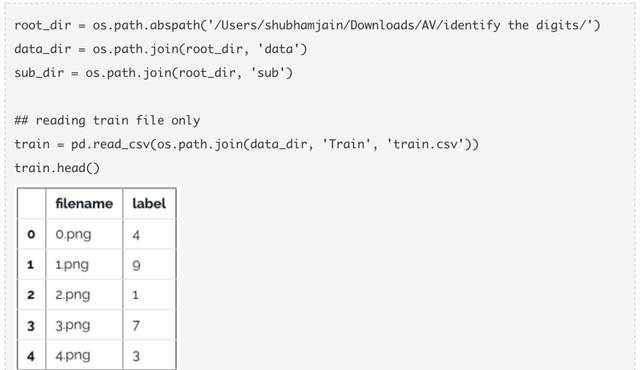
Task: Click the 4.png filename cell
Action: pyautogui.click(x=84, y=356)
